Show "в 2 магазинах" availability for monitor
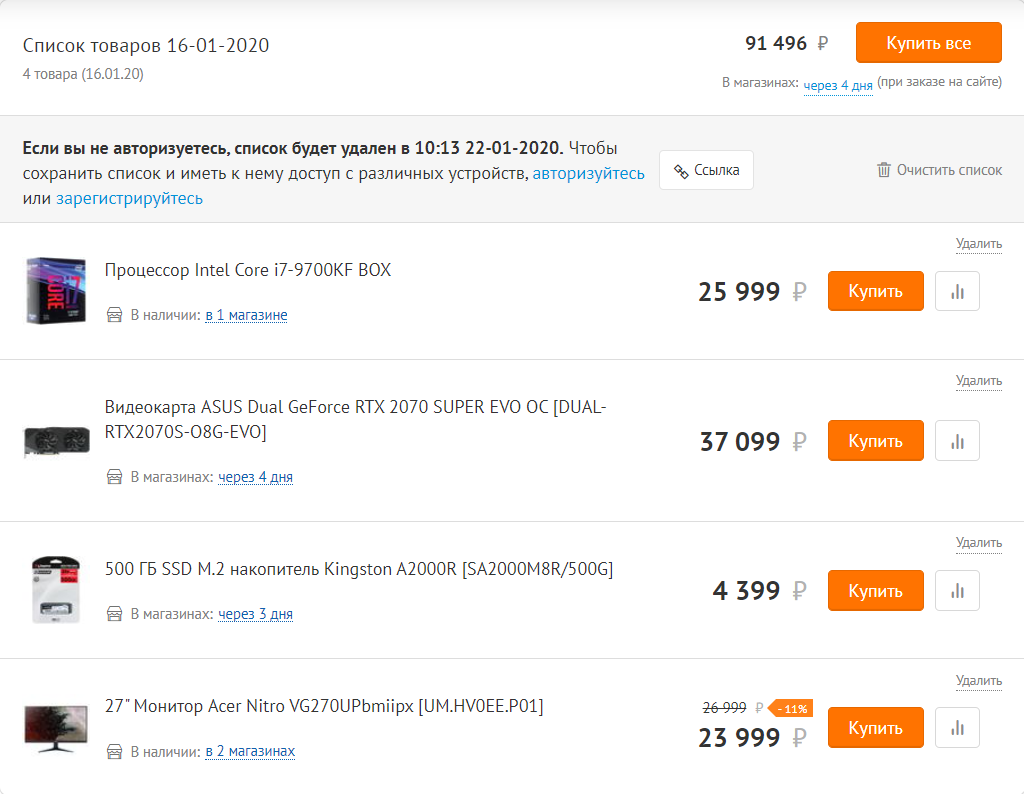Image resolution: width=1024 pixels, height=794 pixels. pyautogui.click(x=250, y=751)
